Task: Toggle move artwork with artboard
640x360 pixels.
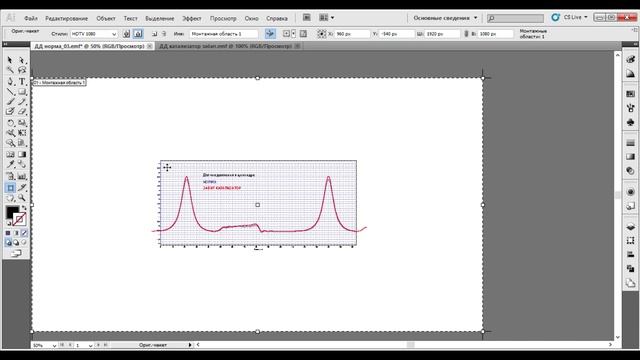Action: pos(270,34)
